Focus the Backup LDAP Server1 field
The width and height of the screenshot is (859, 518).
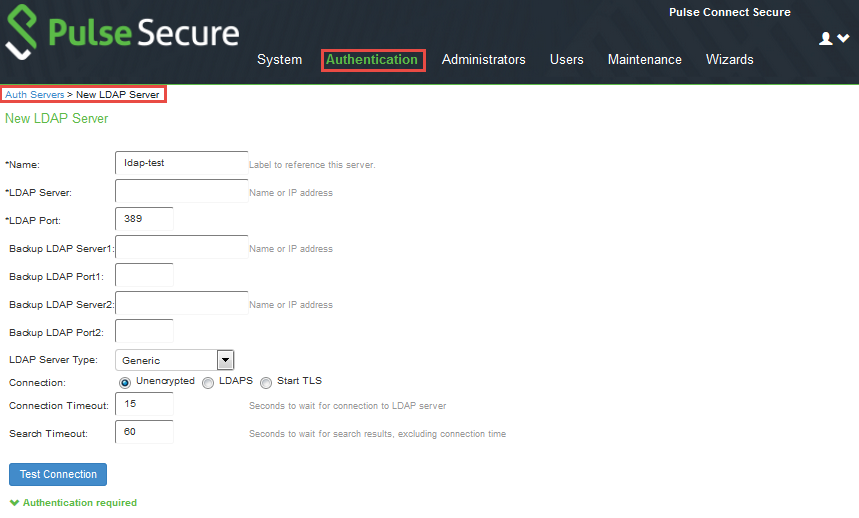click(x=181, y=247)
